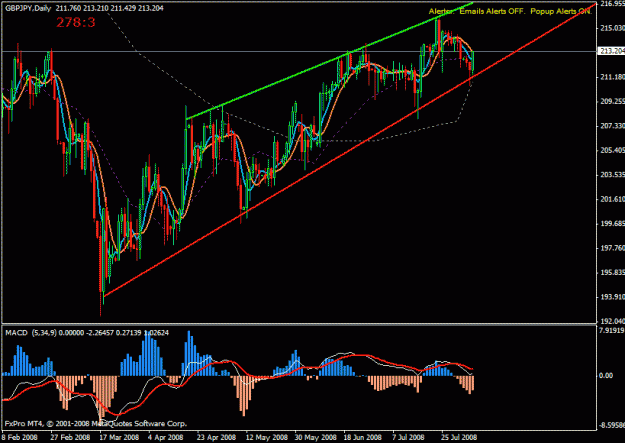Click the 195.835 price axis label
Screen dimensions: 625x443
tap(612, 272)
